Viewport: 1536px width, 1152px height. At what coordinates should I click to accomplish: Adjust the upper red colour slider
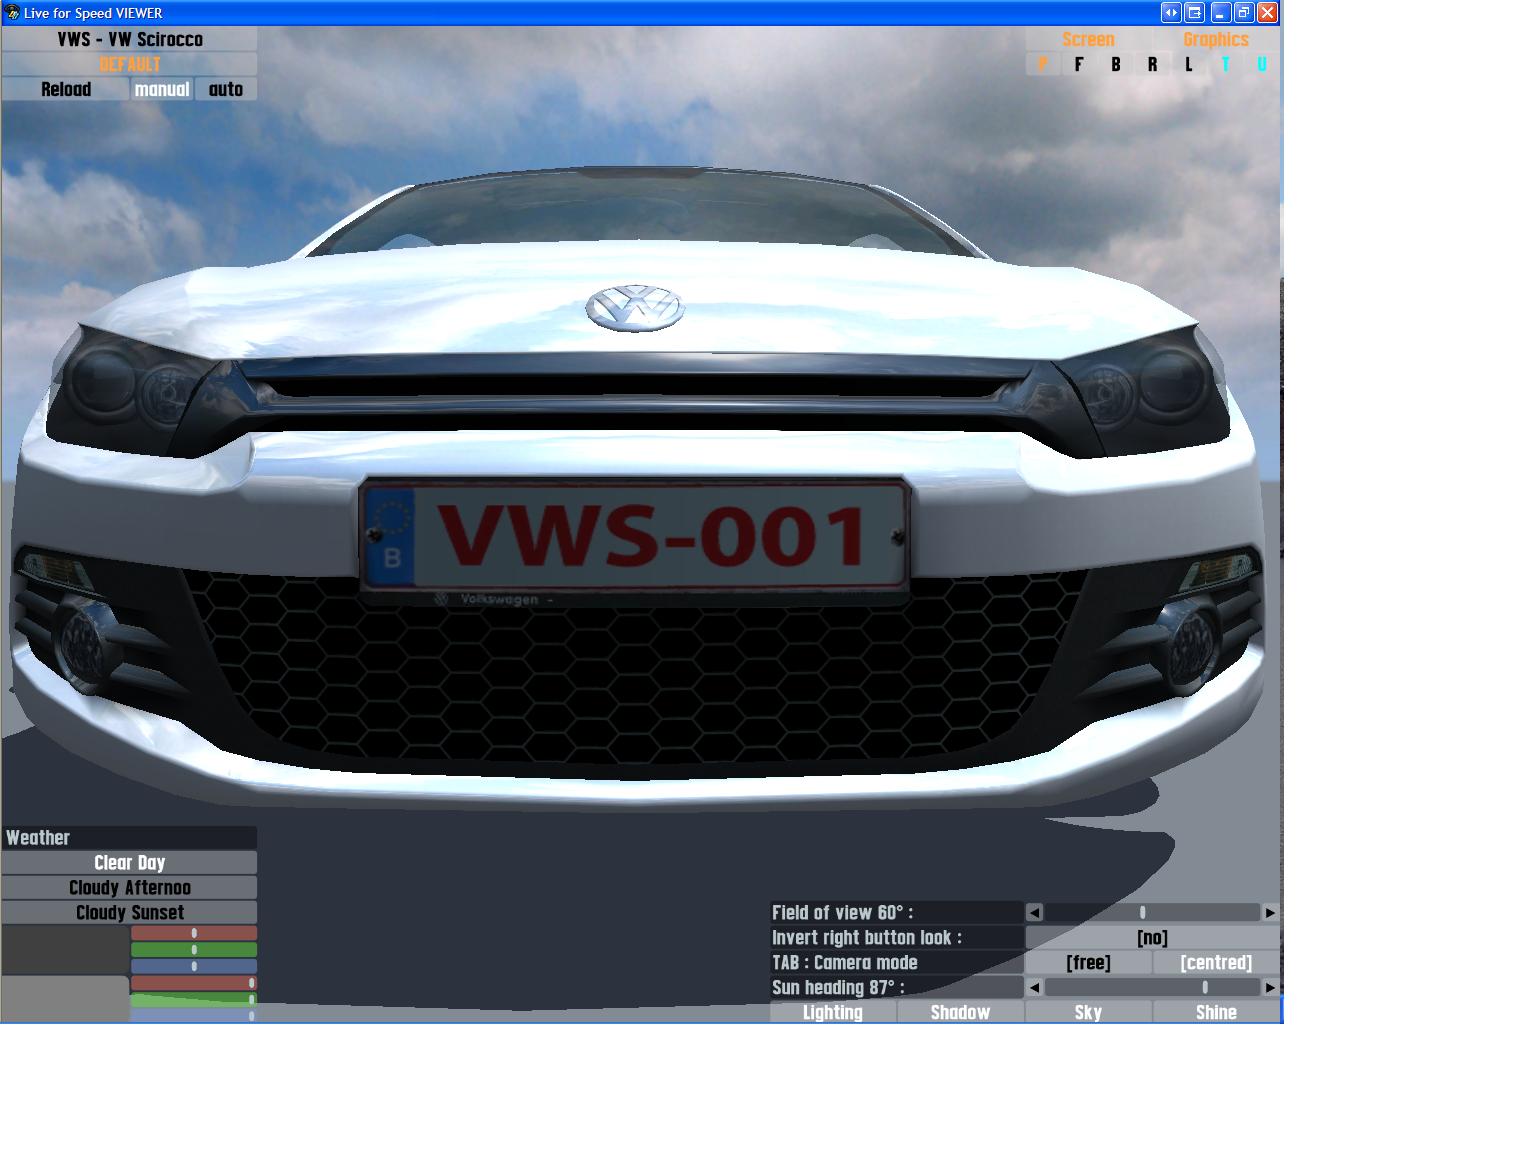point(194,933)
